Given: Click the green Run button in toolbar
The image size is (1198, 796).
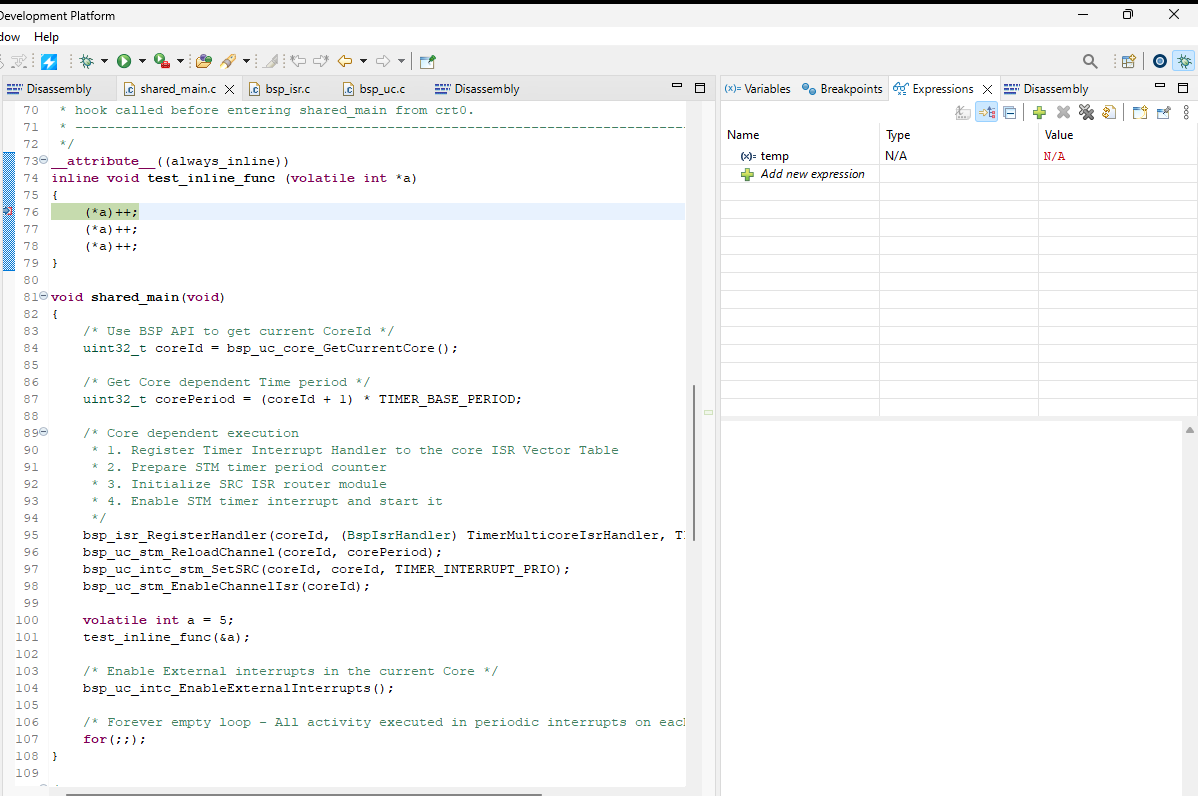Looking at the screenshot, I should 124,61.
